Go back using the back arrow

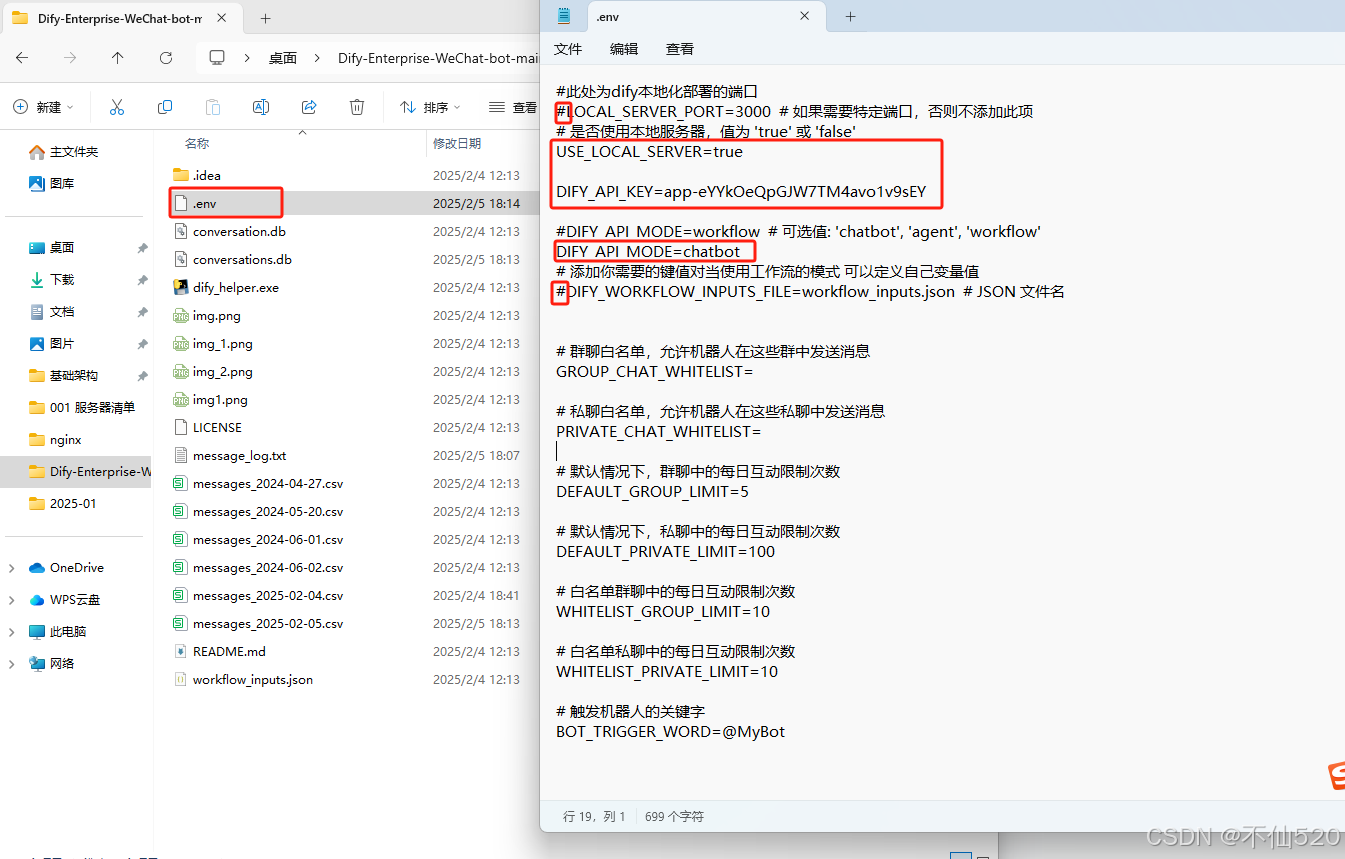[x=22, y=58]
